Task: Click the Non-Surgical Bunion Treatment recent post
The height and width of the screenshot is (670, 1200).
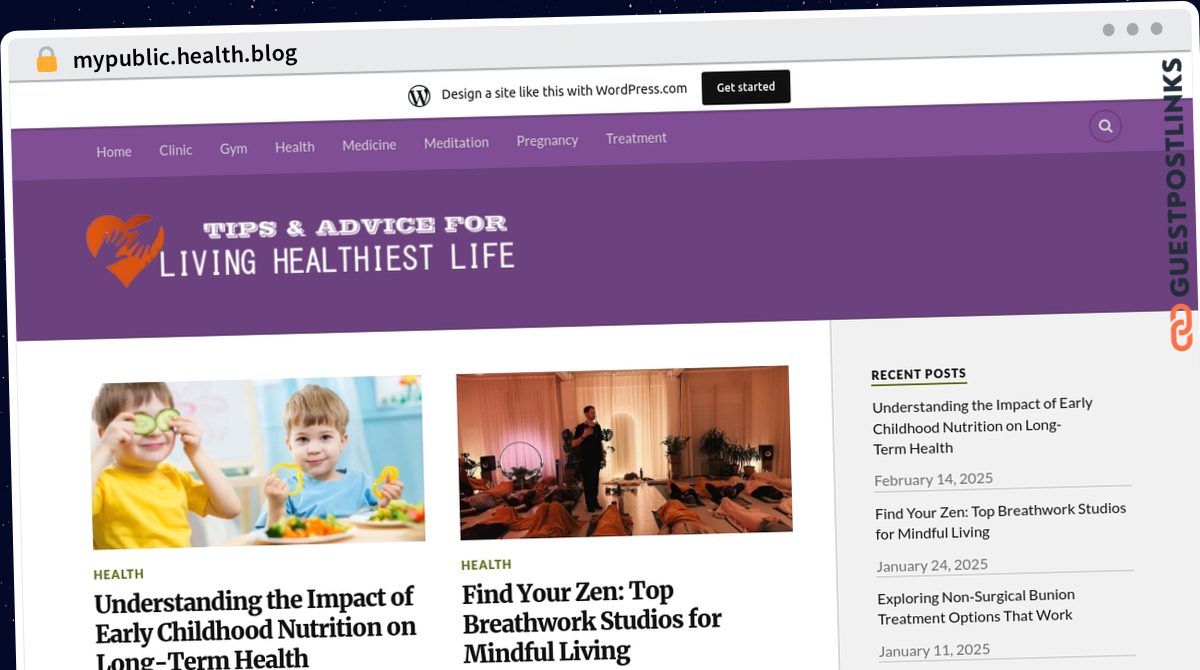Action: (976, 606)
